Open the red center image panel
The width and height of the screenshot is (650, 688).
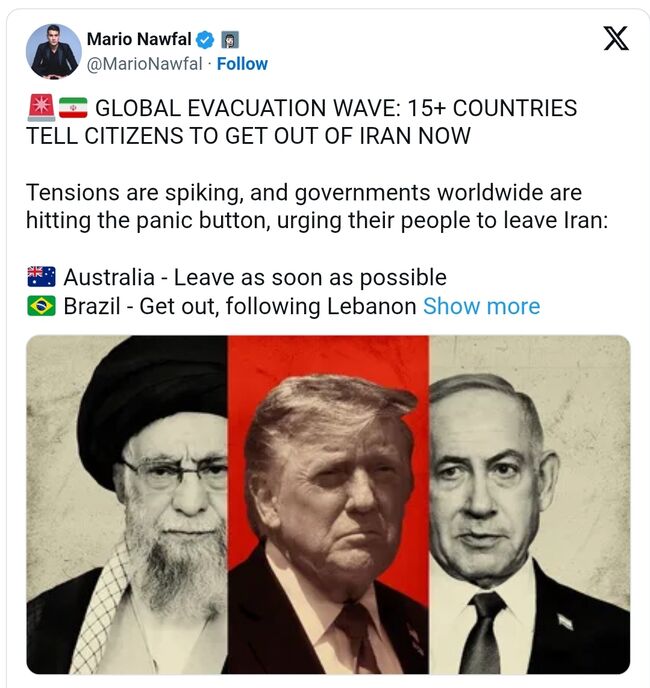[x=328, y=505]
